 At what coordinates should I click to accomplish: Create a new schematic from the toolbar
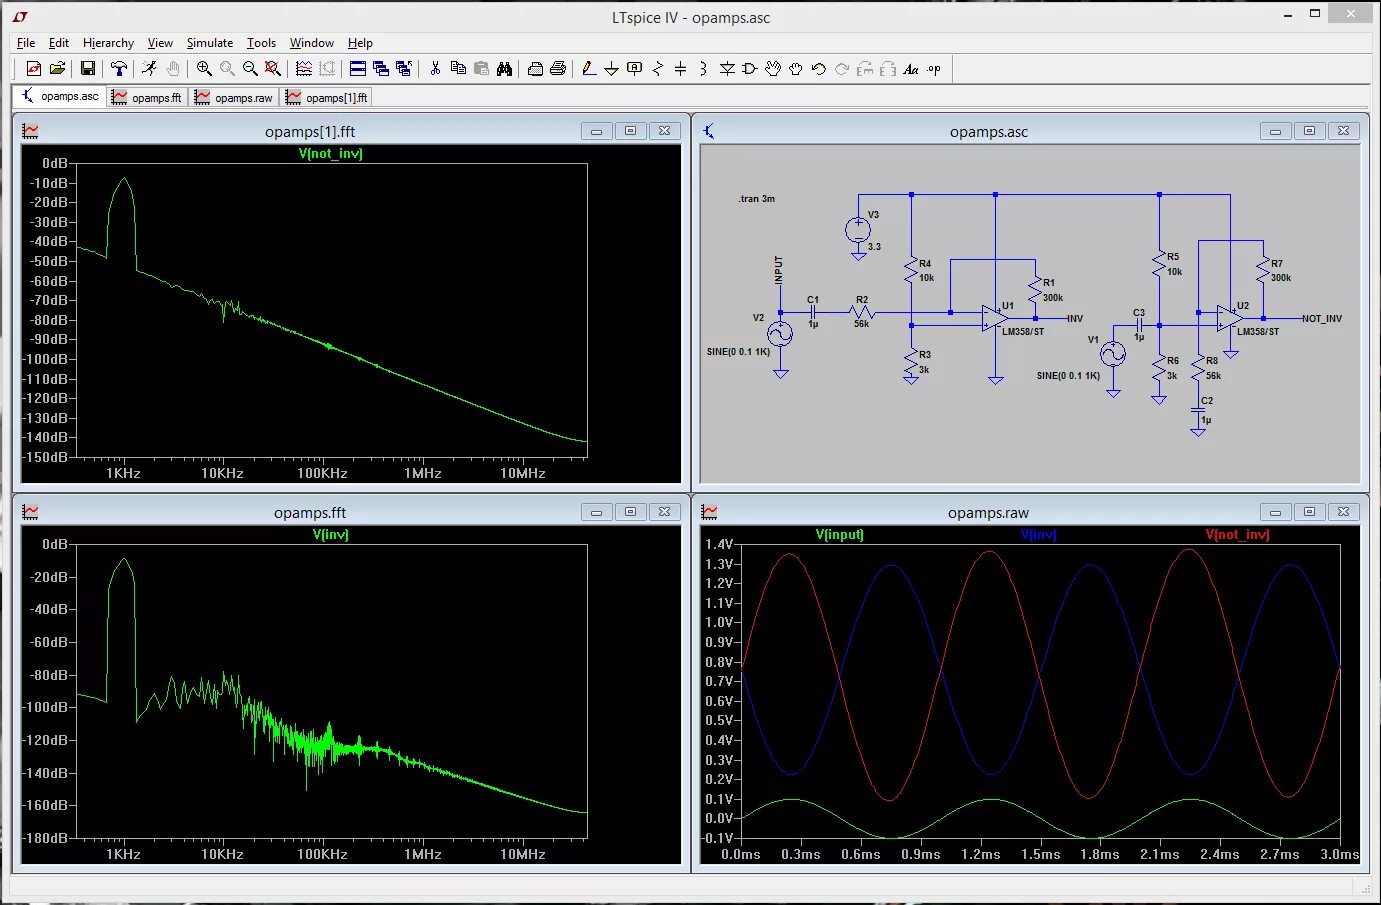tap(33, 69)
